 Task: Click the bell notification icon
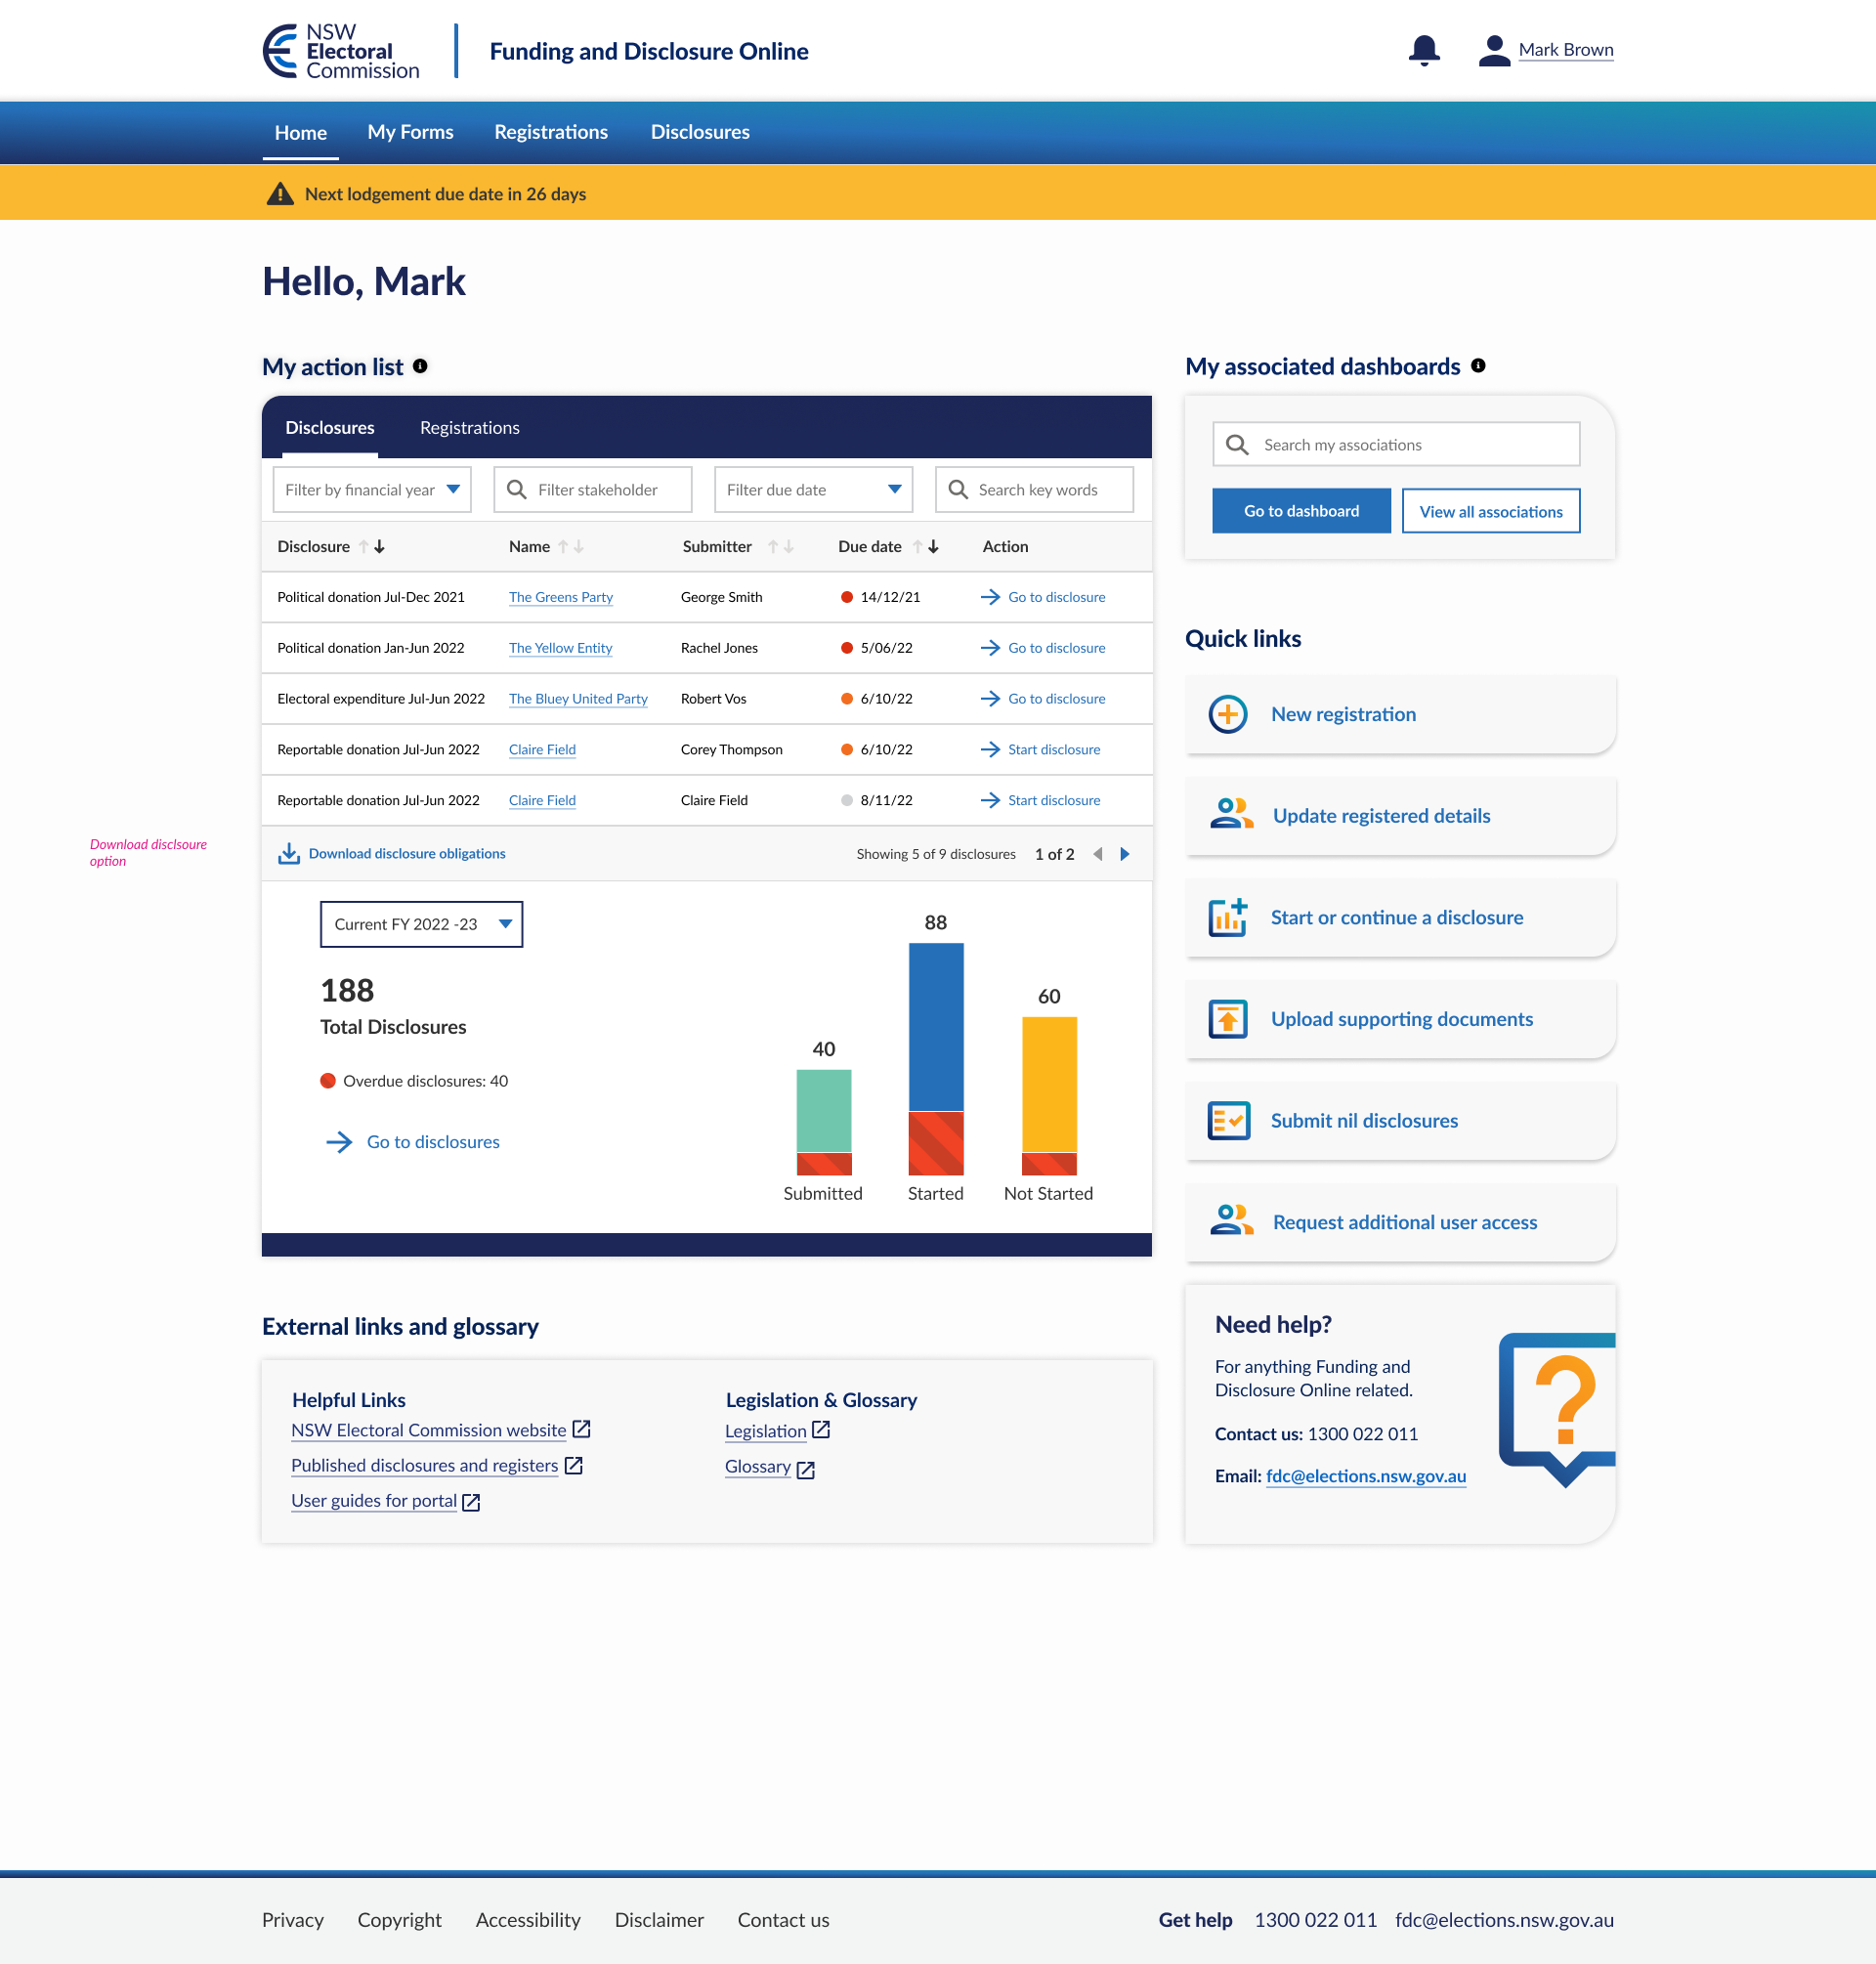click(1422, 49)
